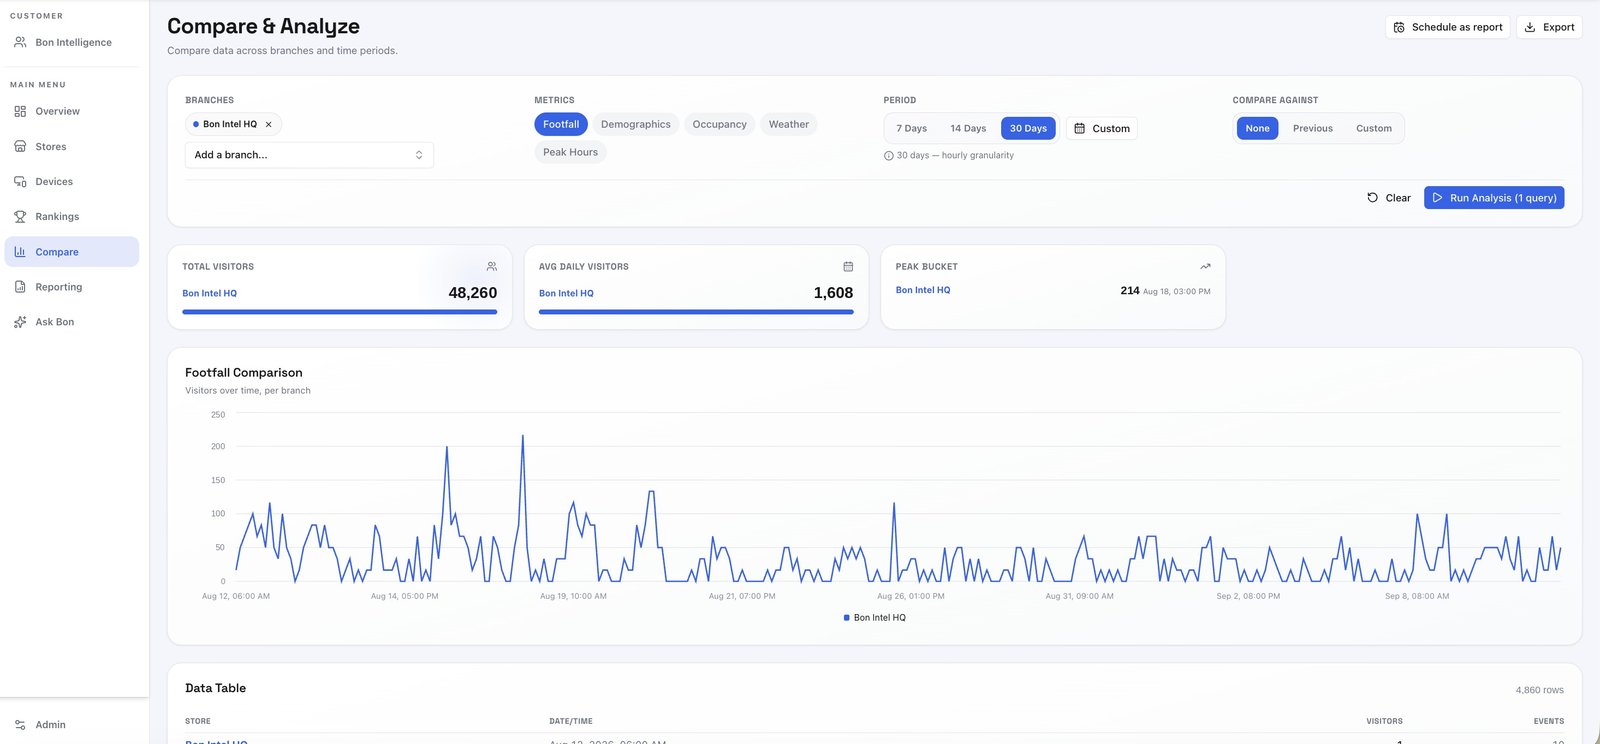Choose the Custom option under Compare Against
The width and height of the screenshot is (1600, 744).
click(1374, 128)
